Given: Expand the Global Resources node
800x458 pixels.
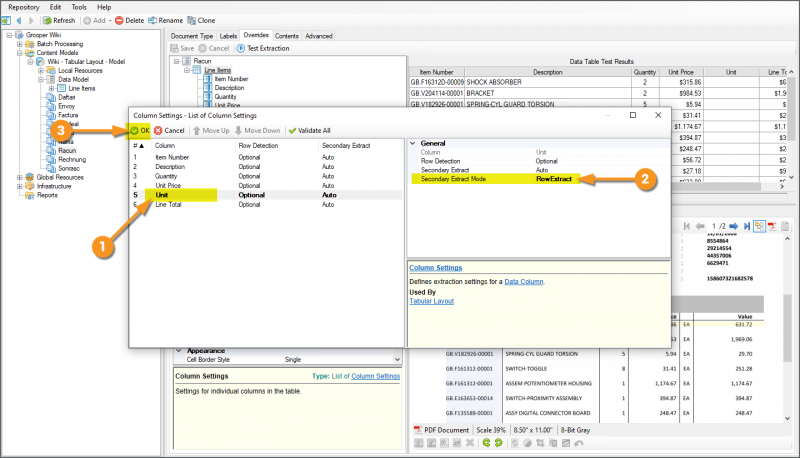Looking at the screenshot, I should [17, 177].
